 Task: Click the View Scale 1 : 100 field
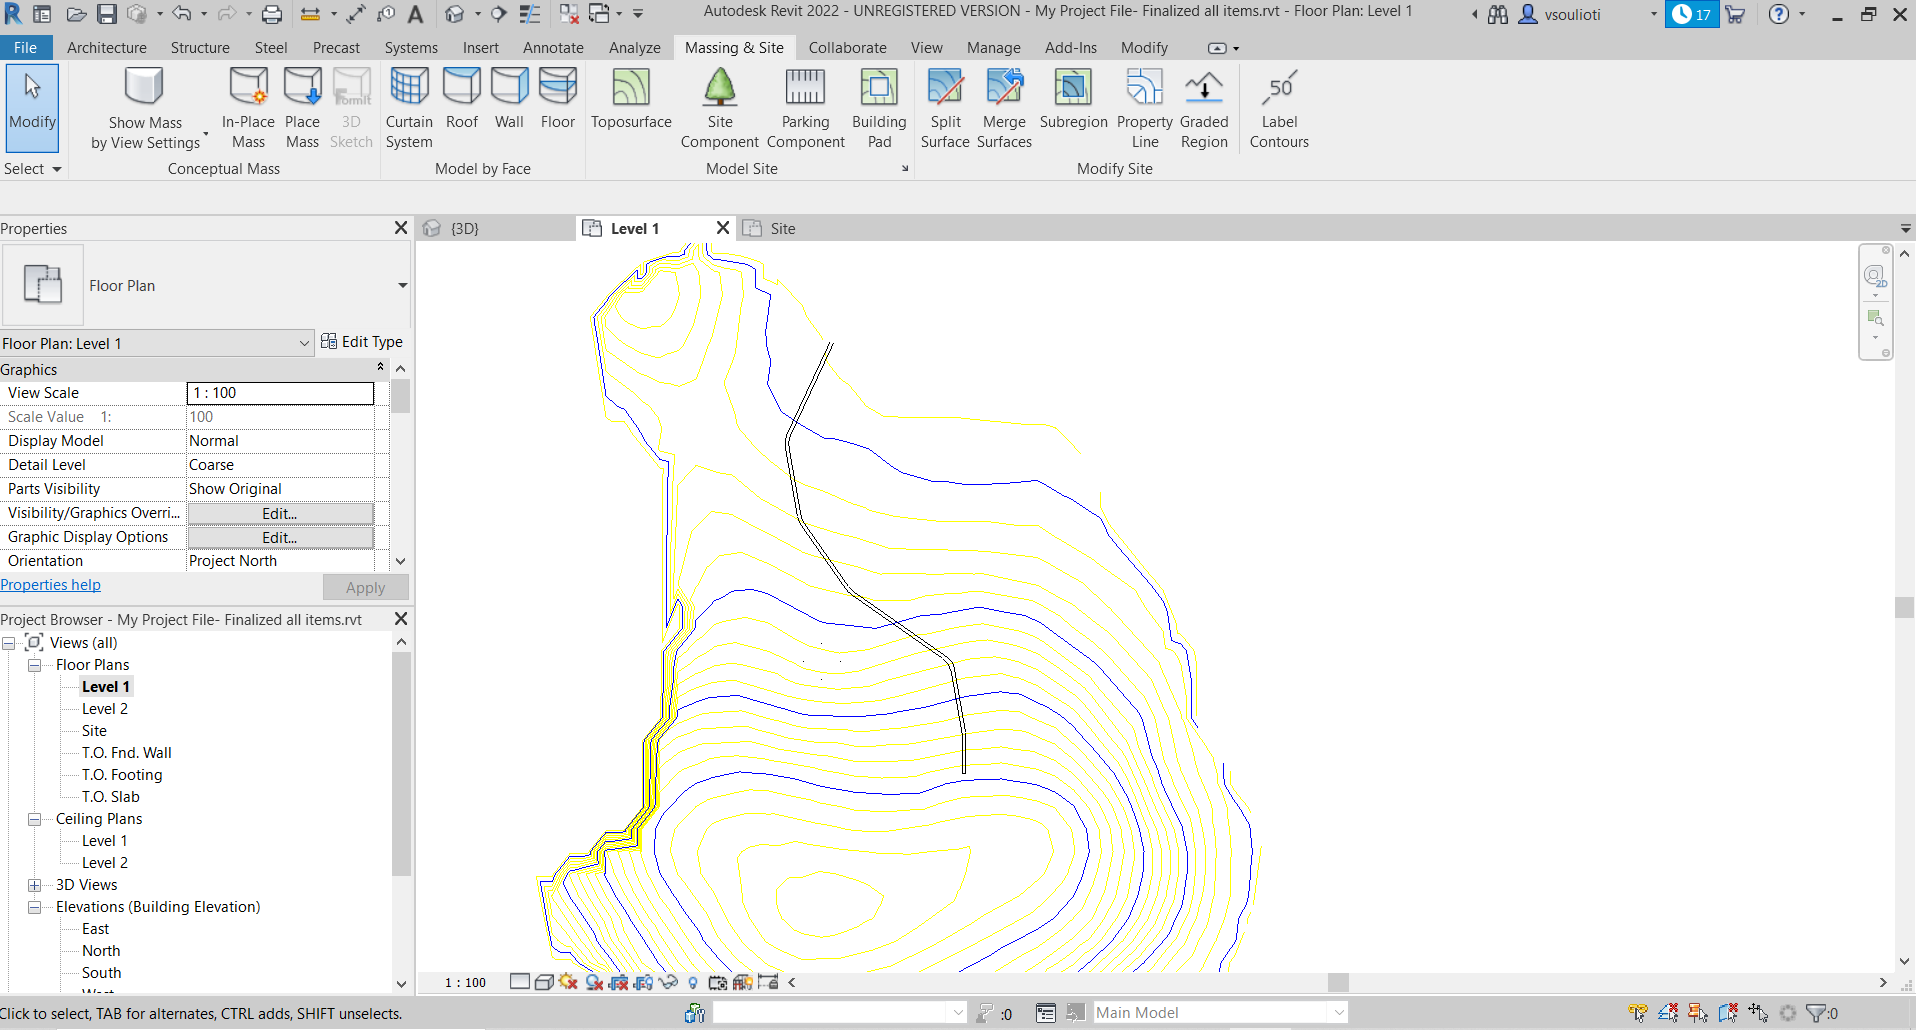[280, 393]
